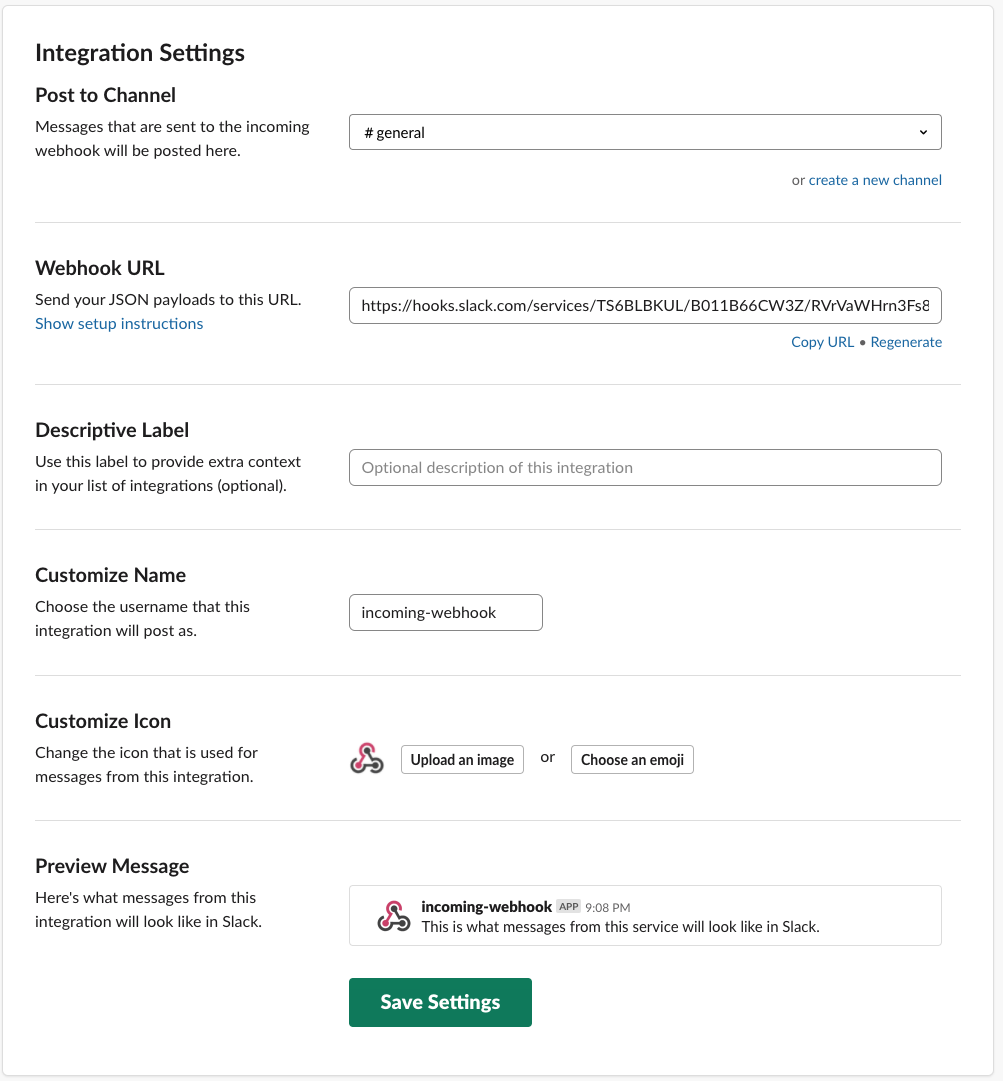Viewport: 1003px width, 1081px height.
Task: Click the Copy URL link
Action: 822,342
